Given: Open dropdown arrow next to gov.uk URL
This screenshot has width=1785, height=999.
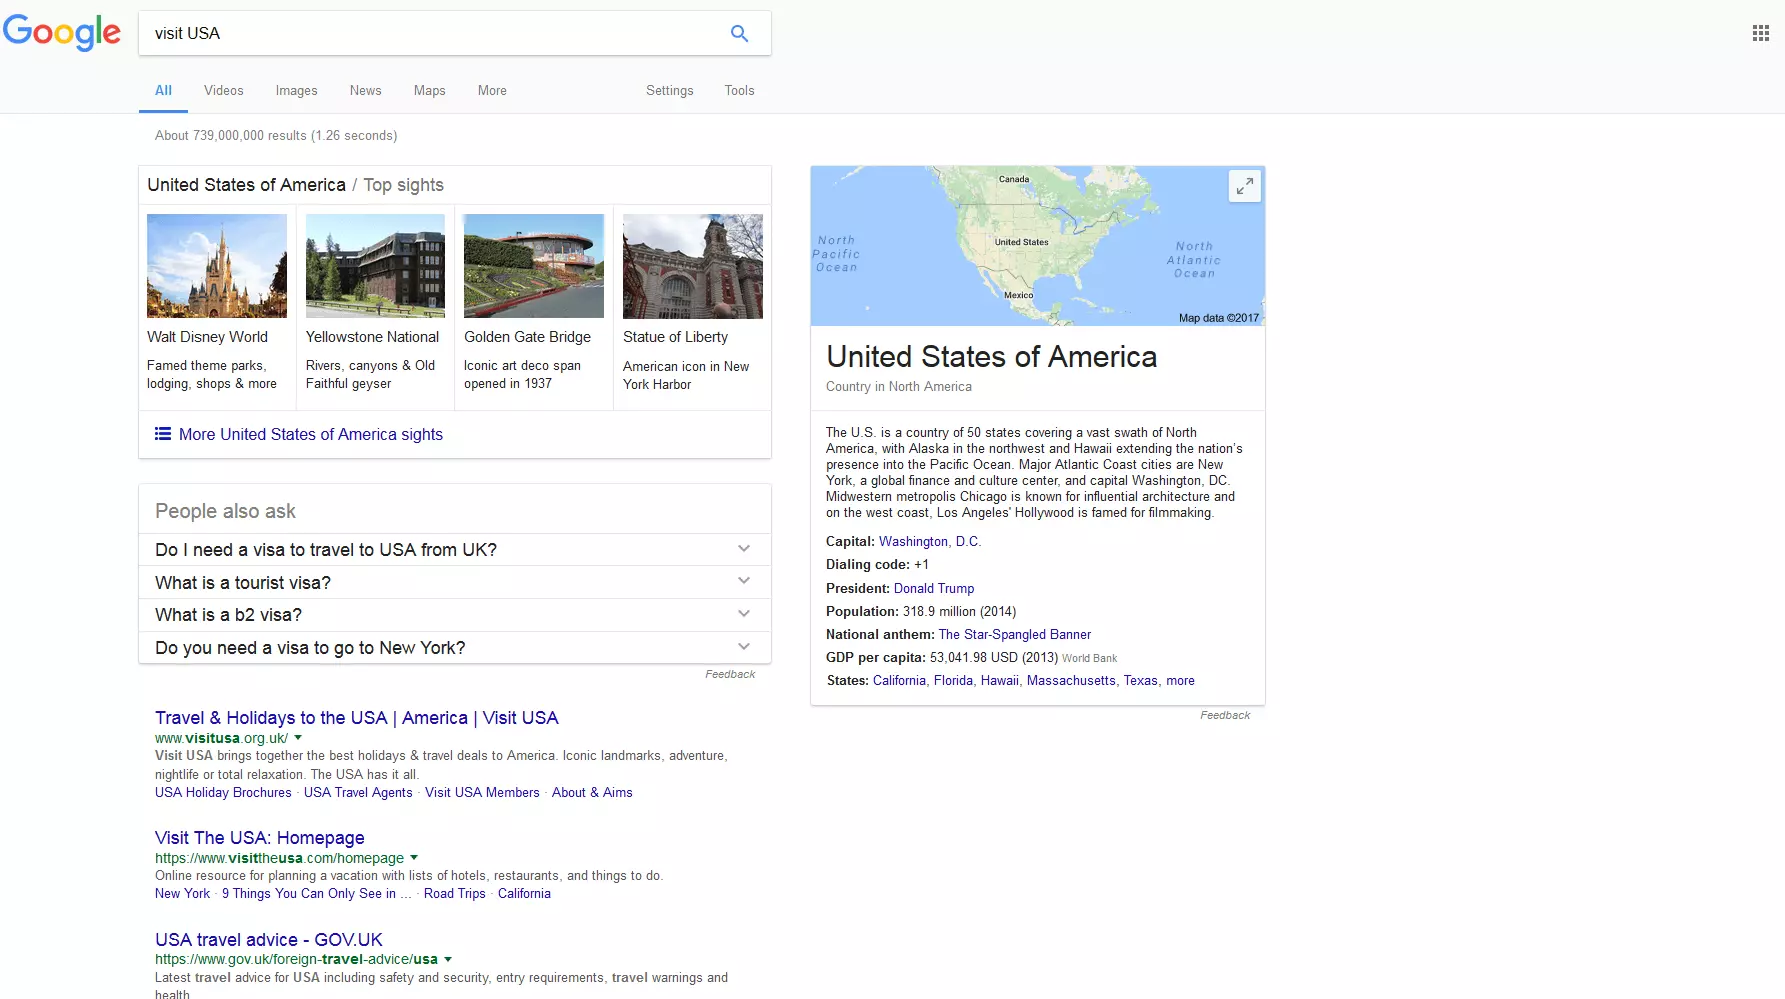Looking at the screenshot, I should click(448, 959).
